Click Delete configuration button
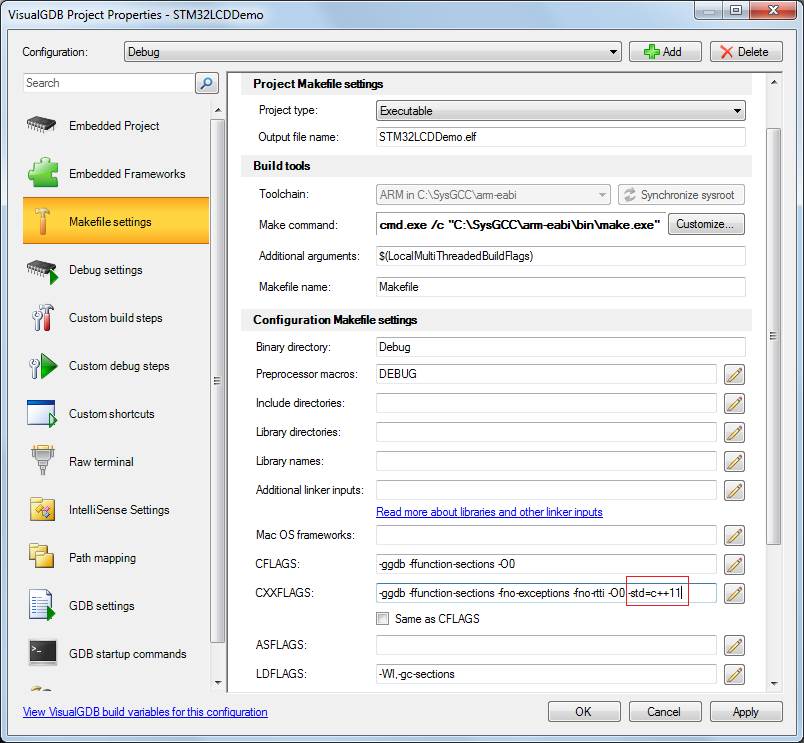This screenshot has height=743, width=804. pyautogui.click(x=746, y=52)
